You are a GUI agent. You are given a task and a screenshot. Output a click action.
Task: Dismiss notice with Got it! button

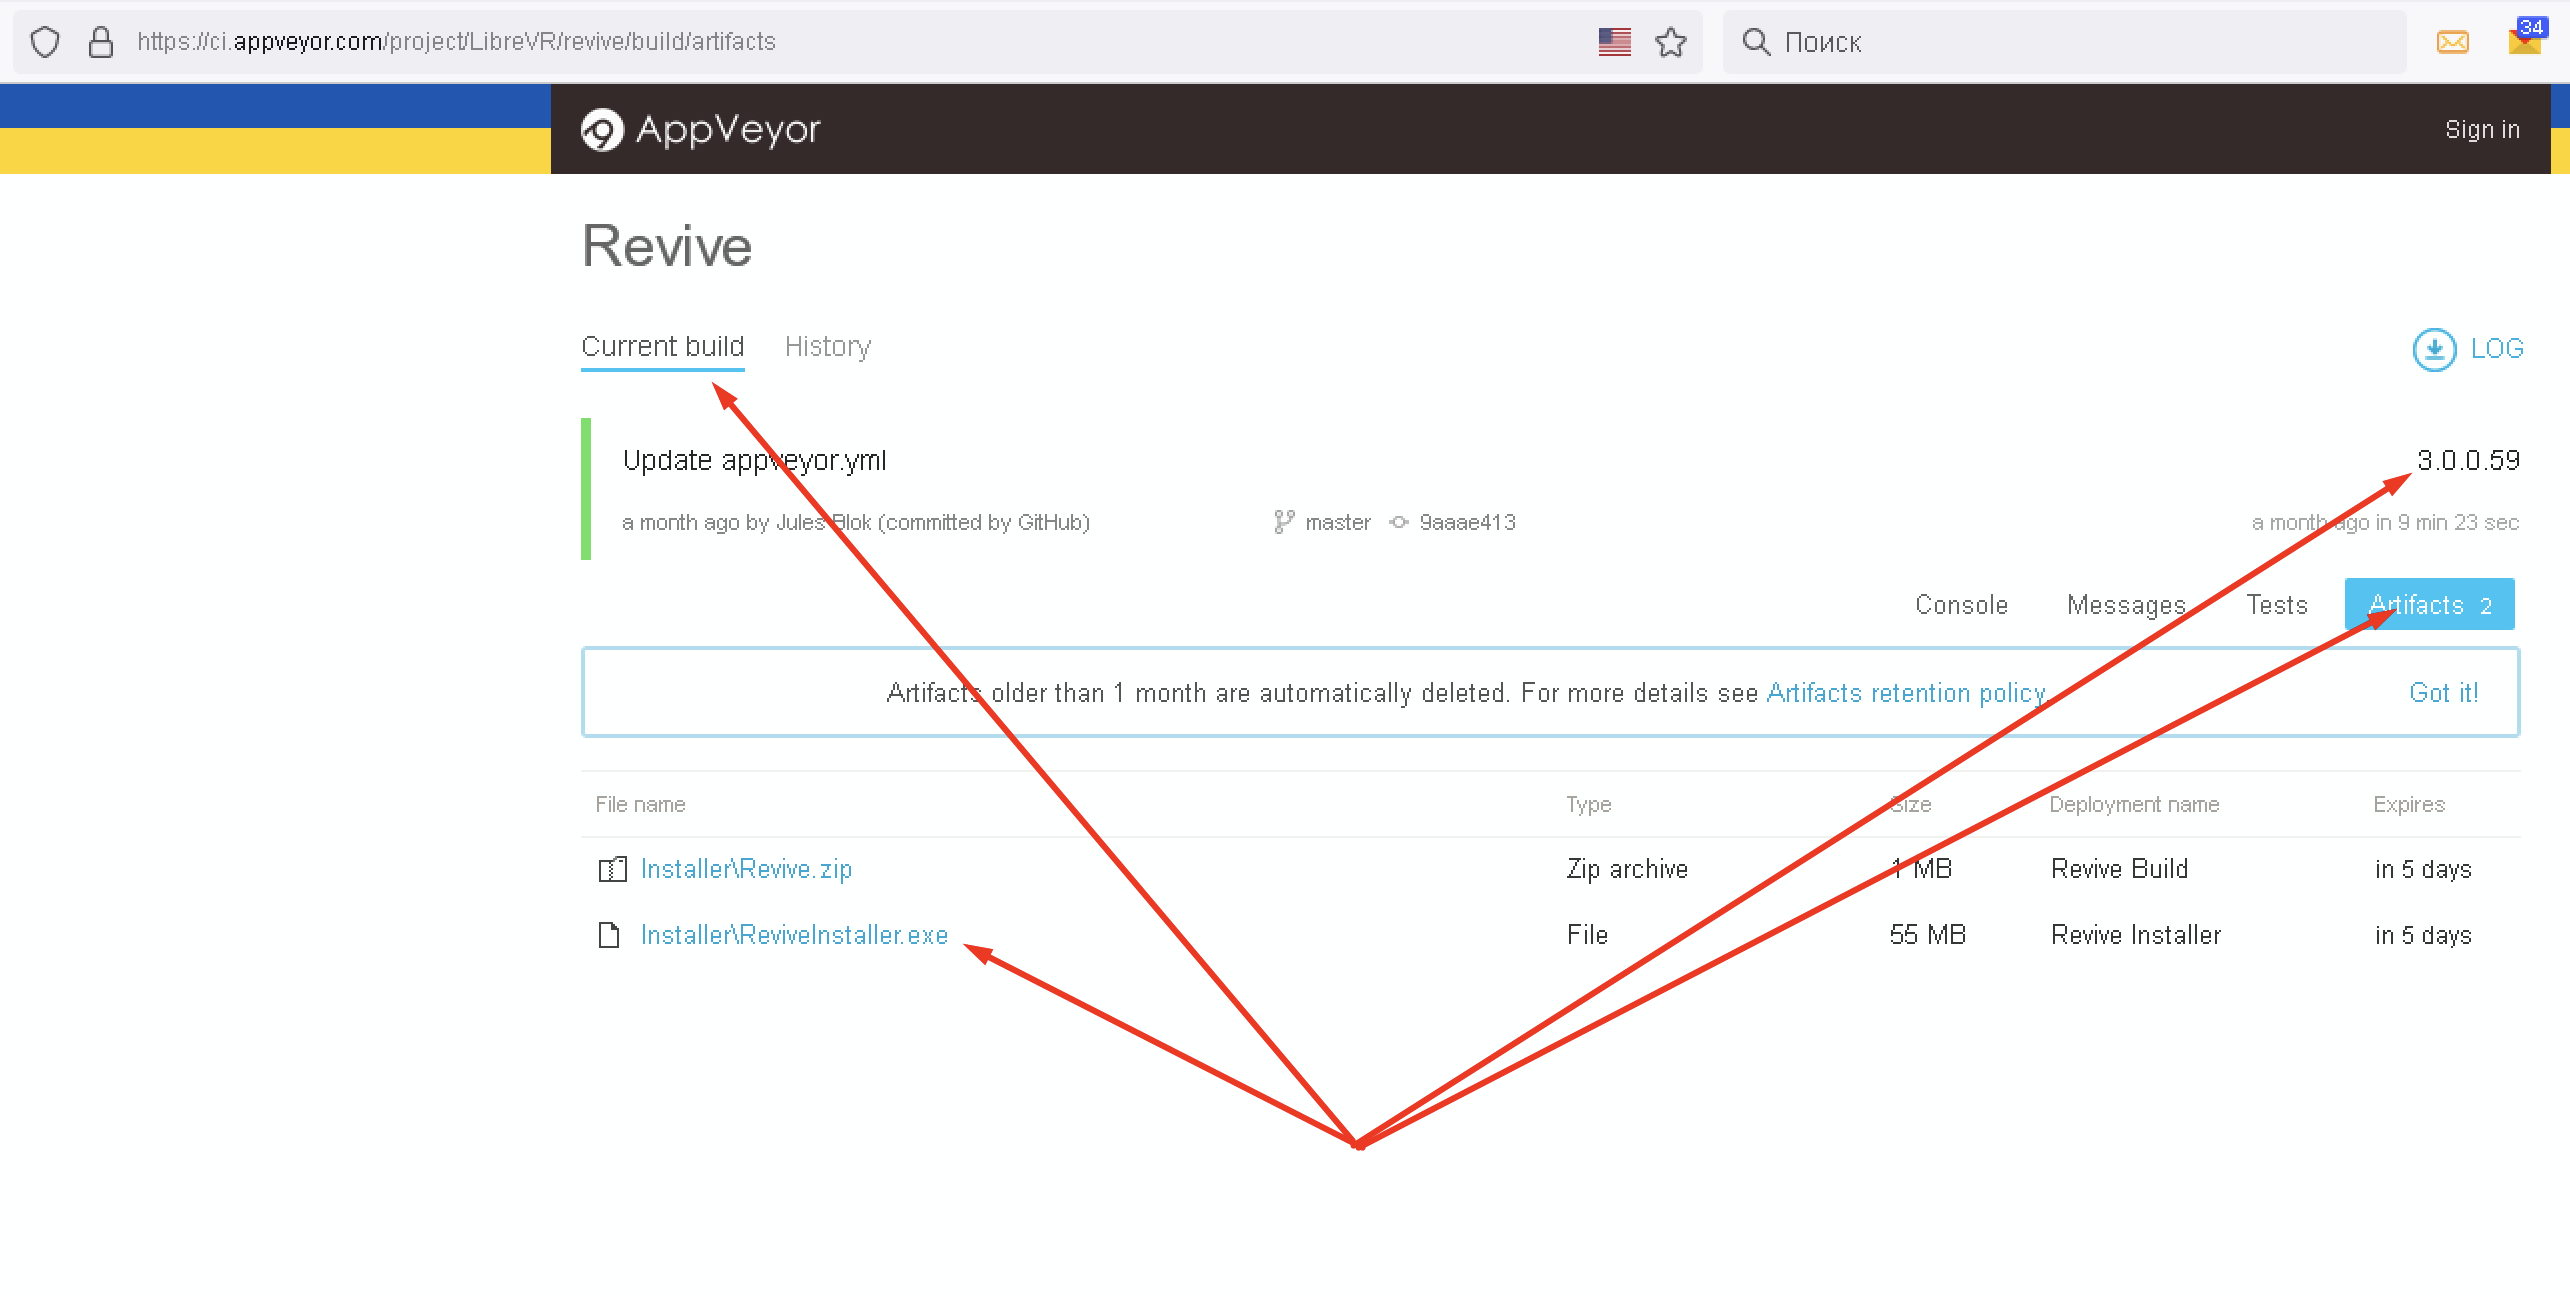[x=2443, y=693]
